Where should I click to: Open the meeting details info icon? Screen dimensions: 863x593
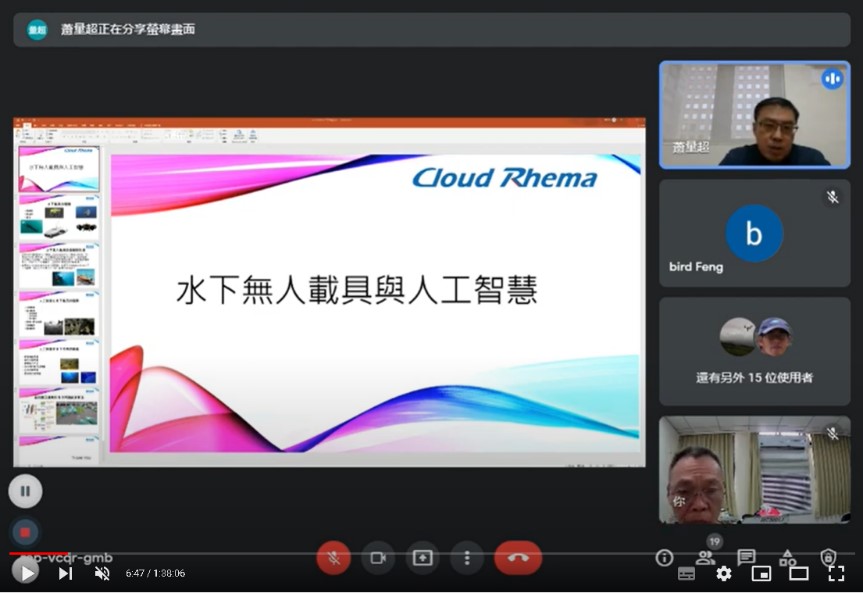[664, 558]
